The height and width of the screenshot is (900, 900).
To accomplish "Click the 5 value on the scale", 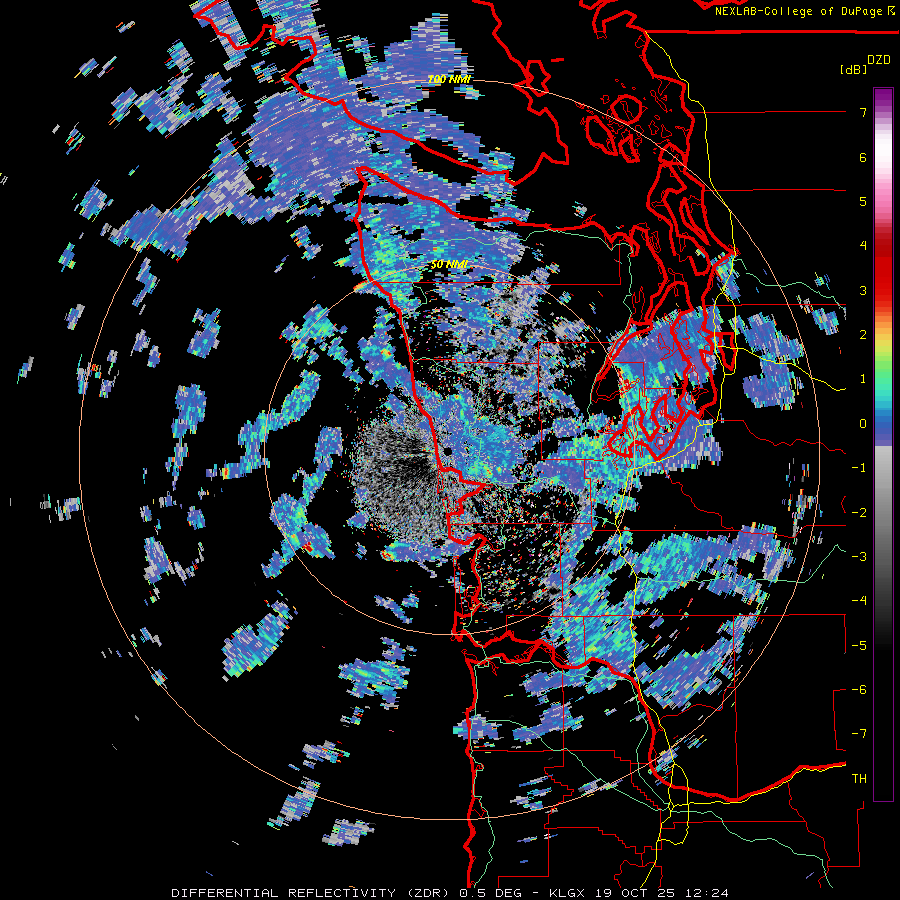I will (x=863, y=201).
